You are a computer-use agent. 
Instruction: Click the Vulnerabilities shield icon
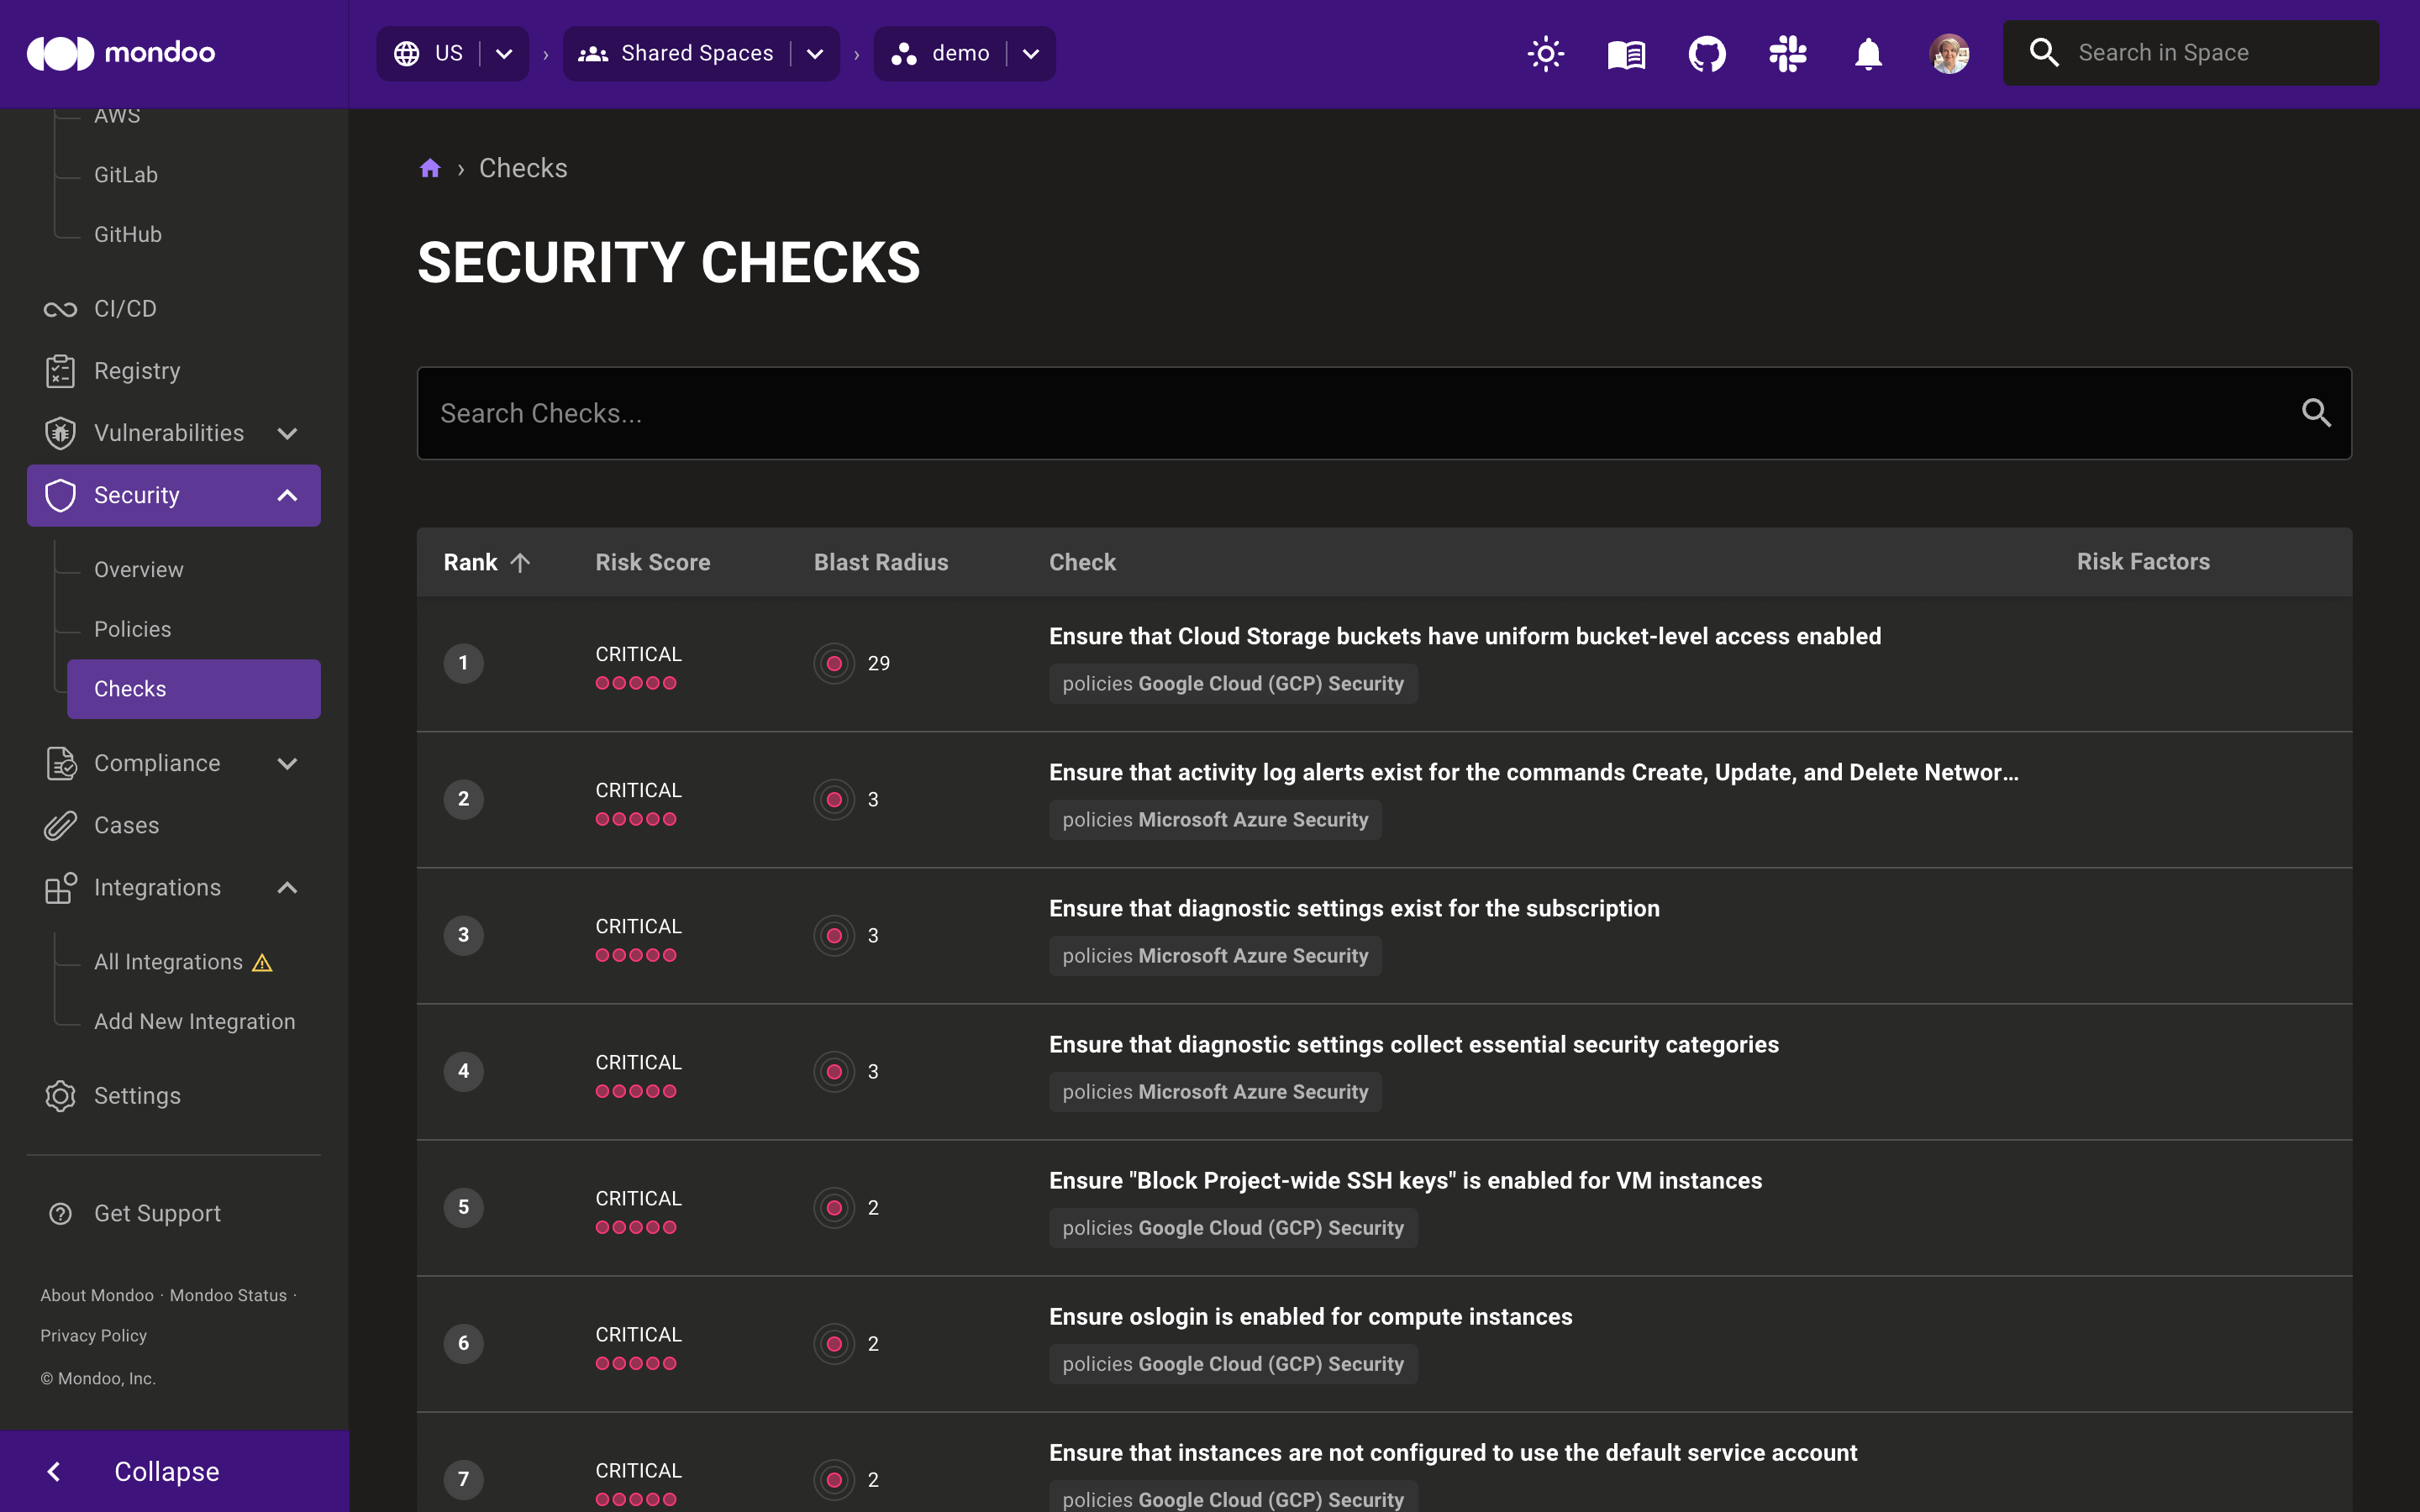pos(60,433)
